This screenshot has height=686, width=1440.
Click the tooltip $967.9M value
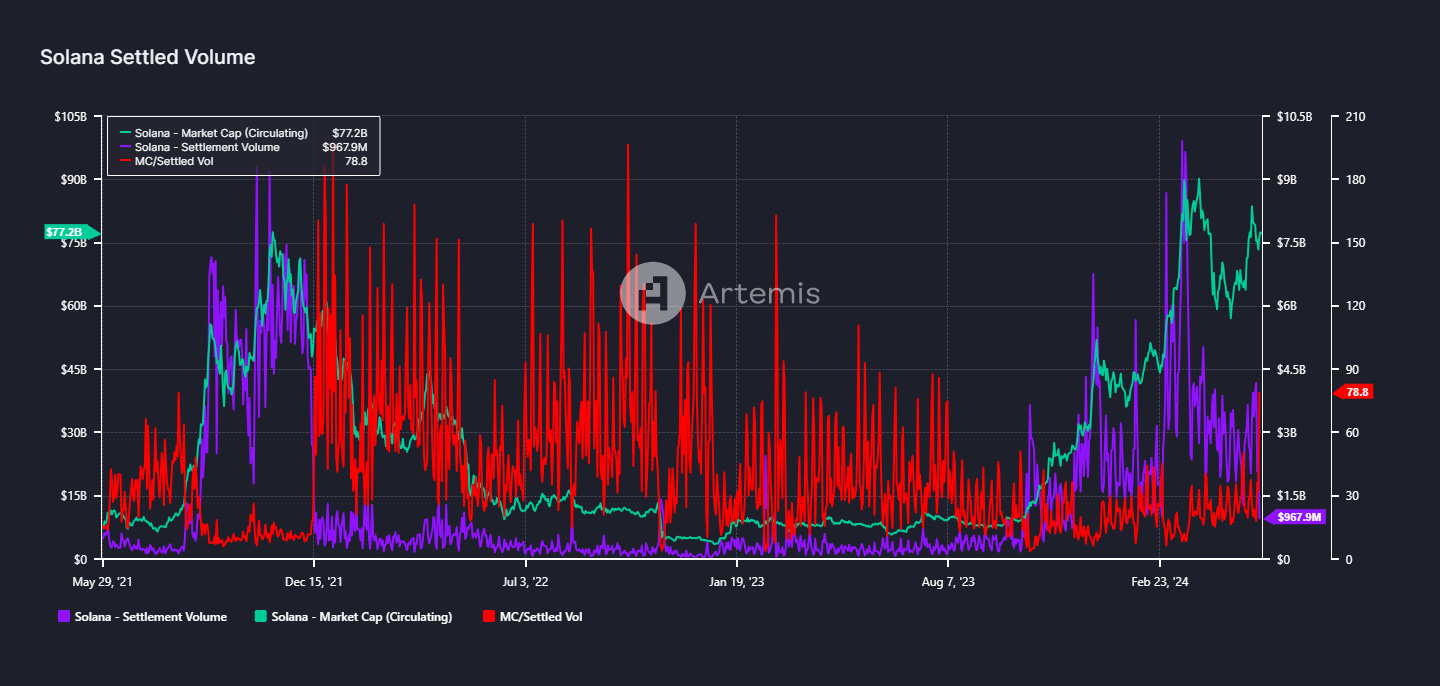(x=345, y=147)
